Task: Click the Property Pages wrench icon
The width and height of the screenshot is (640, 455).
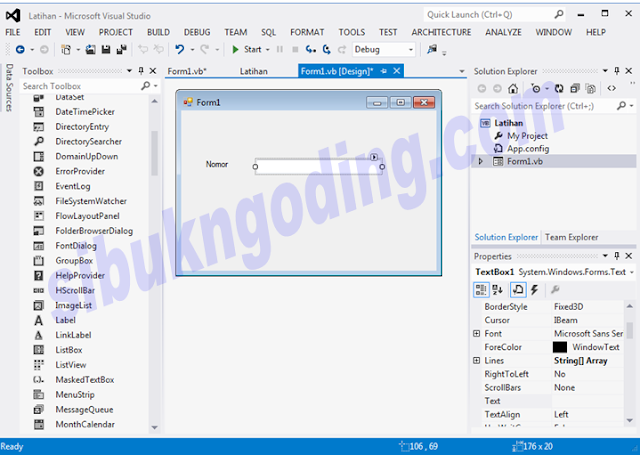Action: [x=555, y=290]
